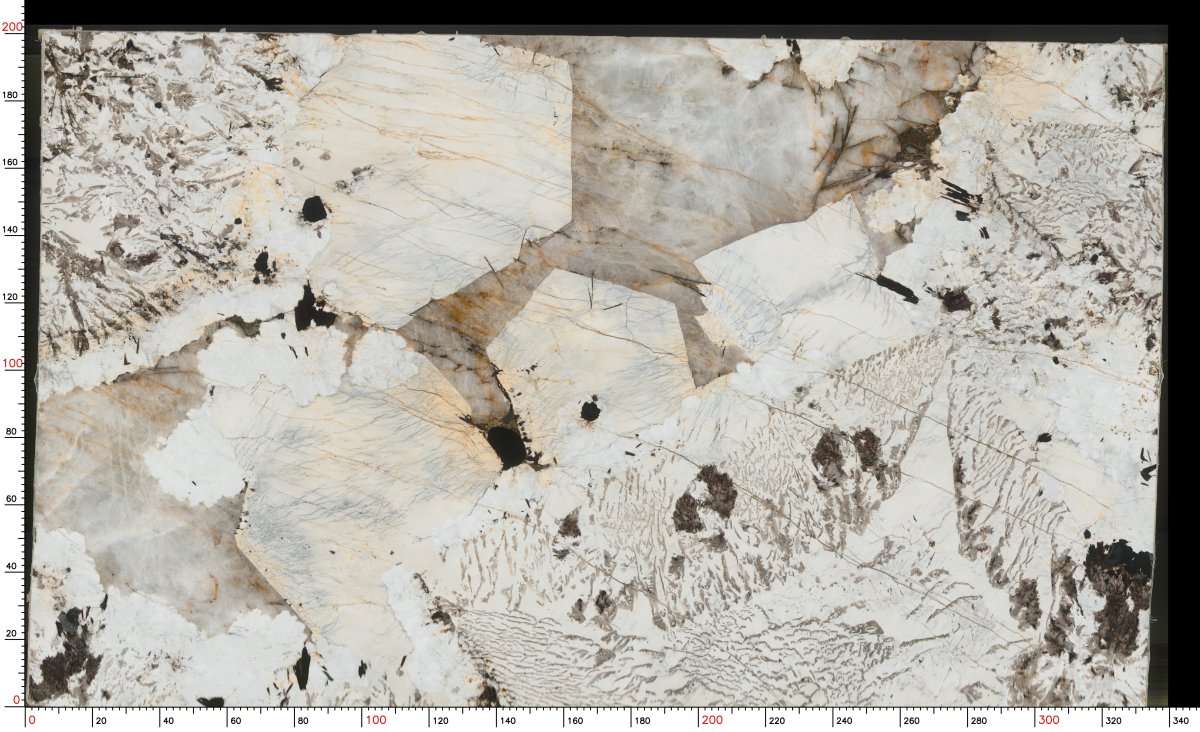Viewport: 1200px width, 732px height.
Task: Click red 200 on the horizontal ruler
Action: [712, 720]
